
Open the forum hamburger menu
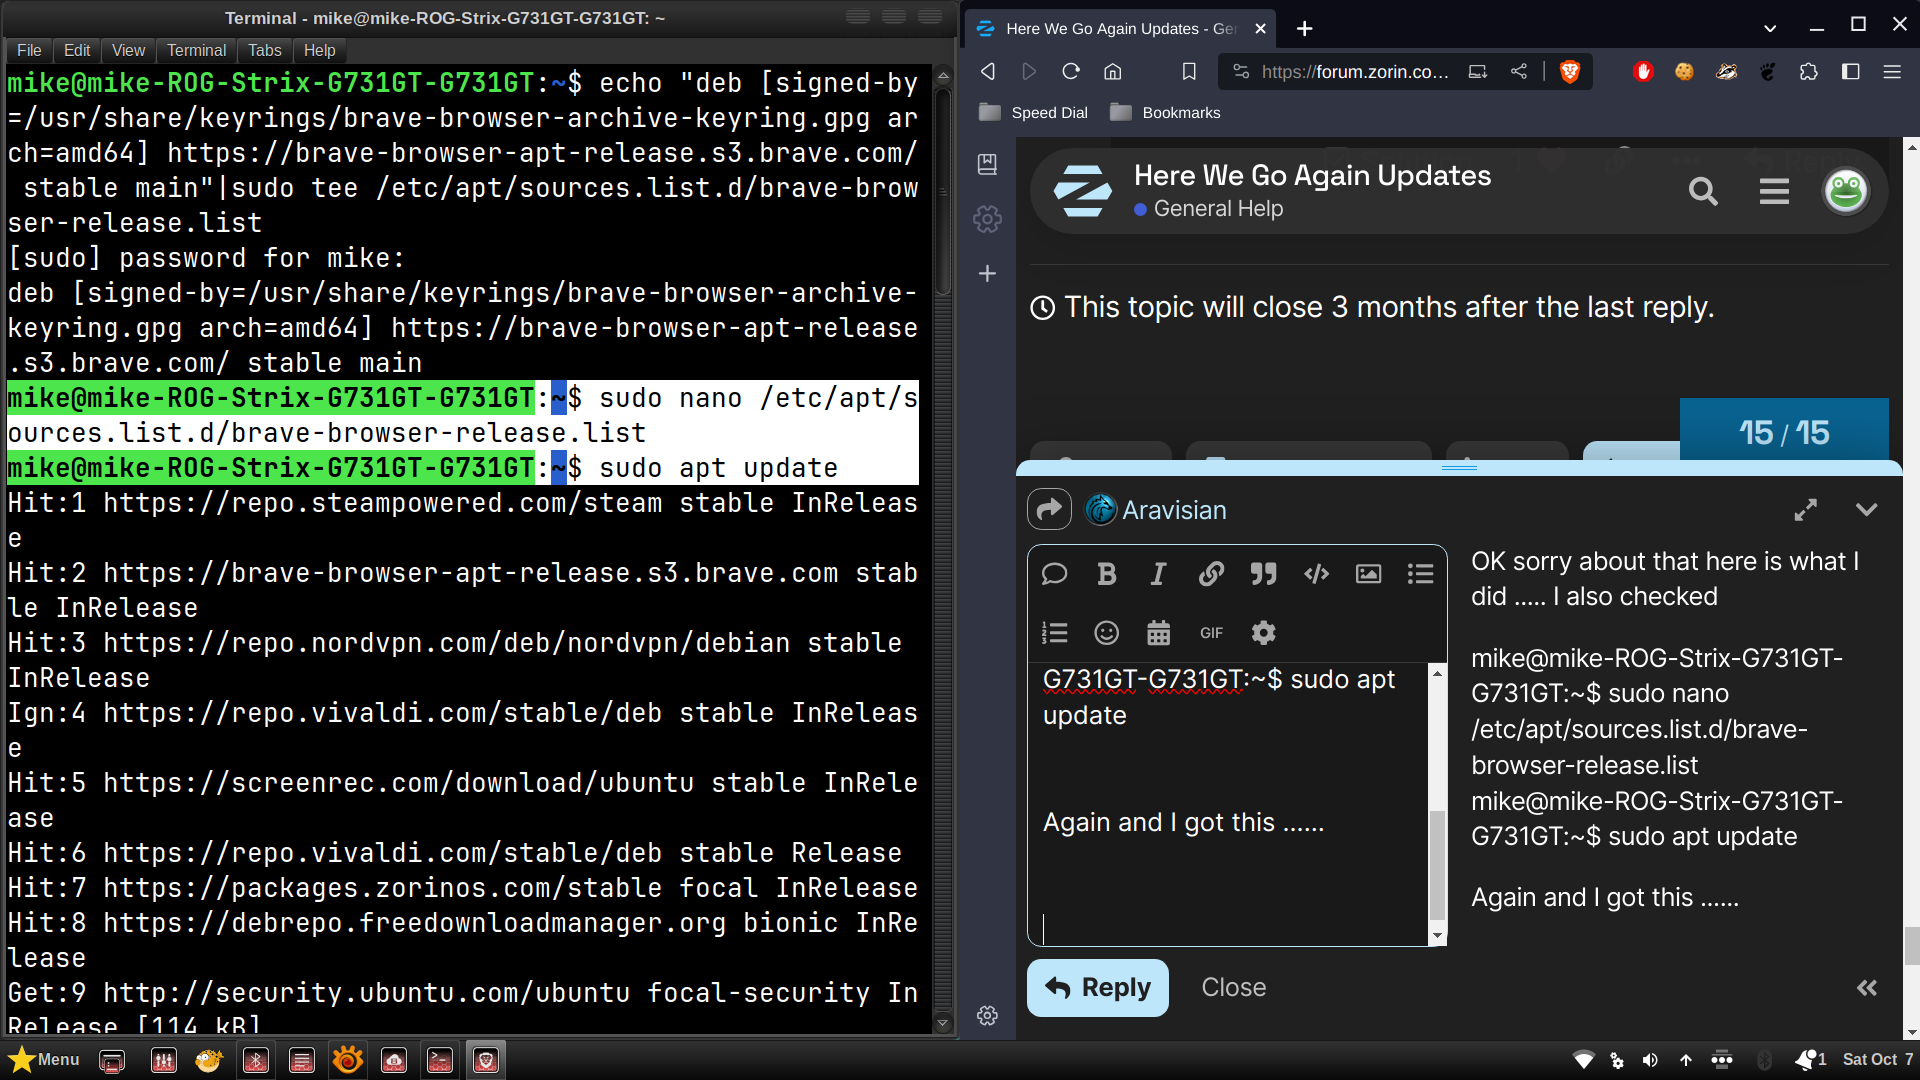[1774, 191]
